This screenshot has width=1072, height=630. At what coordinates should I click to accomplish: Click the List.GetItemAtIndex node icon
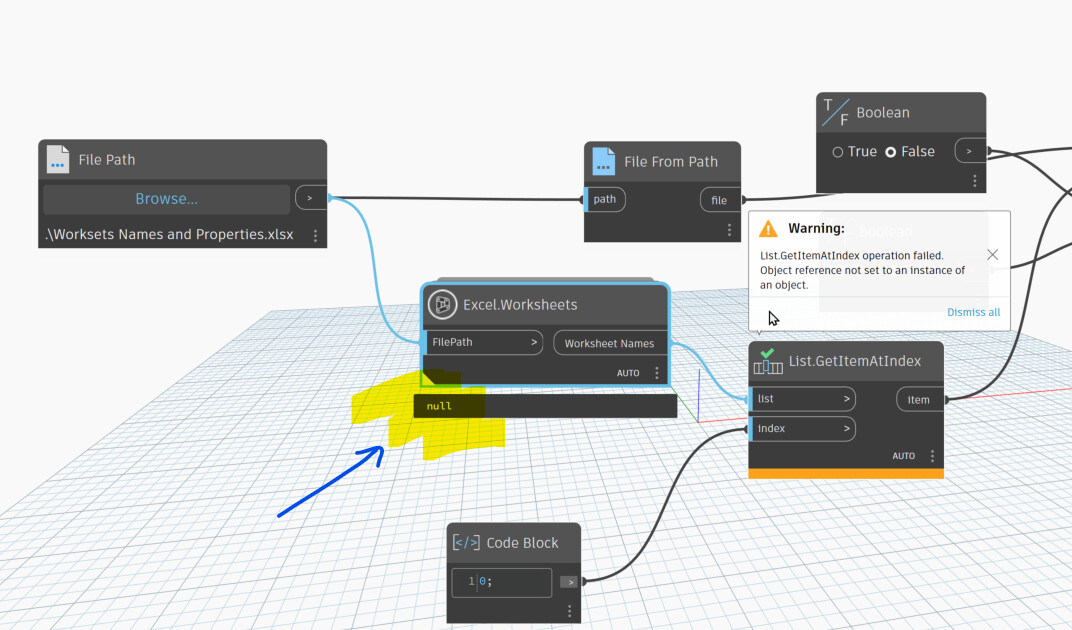click(768, 361)
